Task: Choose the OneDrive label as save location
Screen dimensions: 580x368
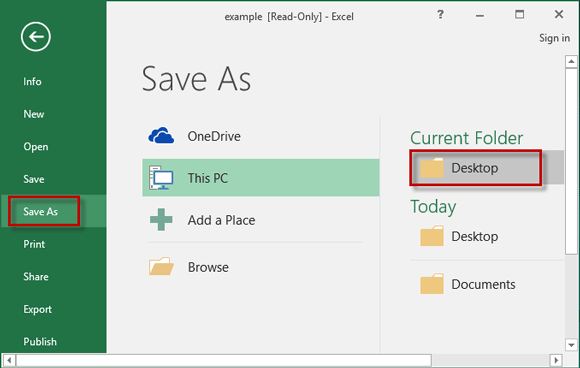Action: (214, 136)
